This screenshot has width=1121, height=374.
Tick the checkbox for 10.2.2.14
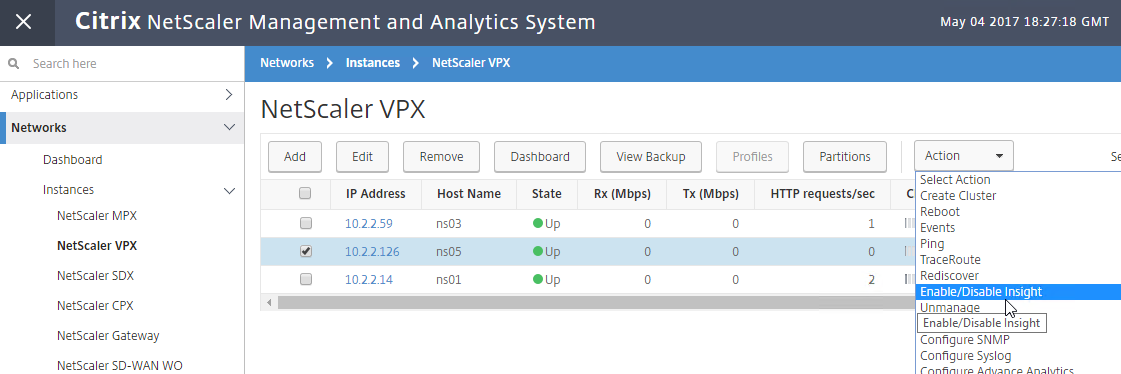(x=305, y=280)
